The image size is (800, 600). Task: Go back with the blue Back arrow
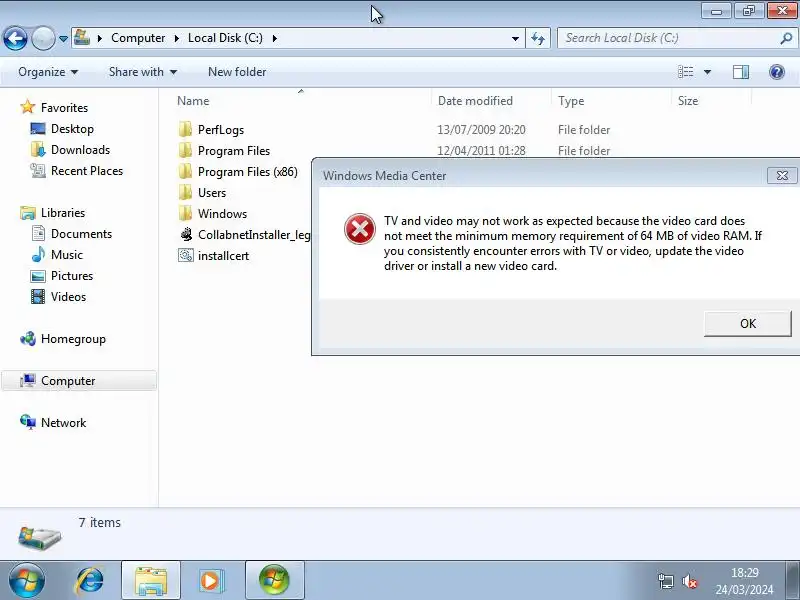[x=15, y=38]
